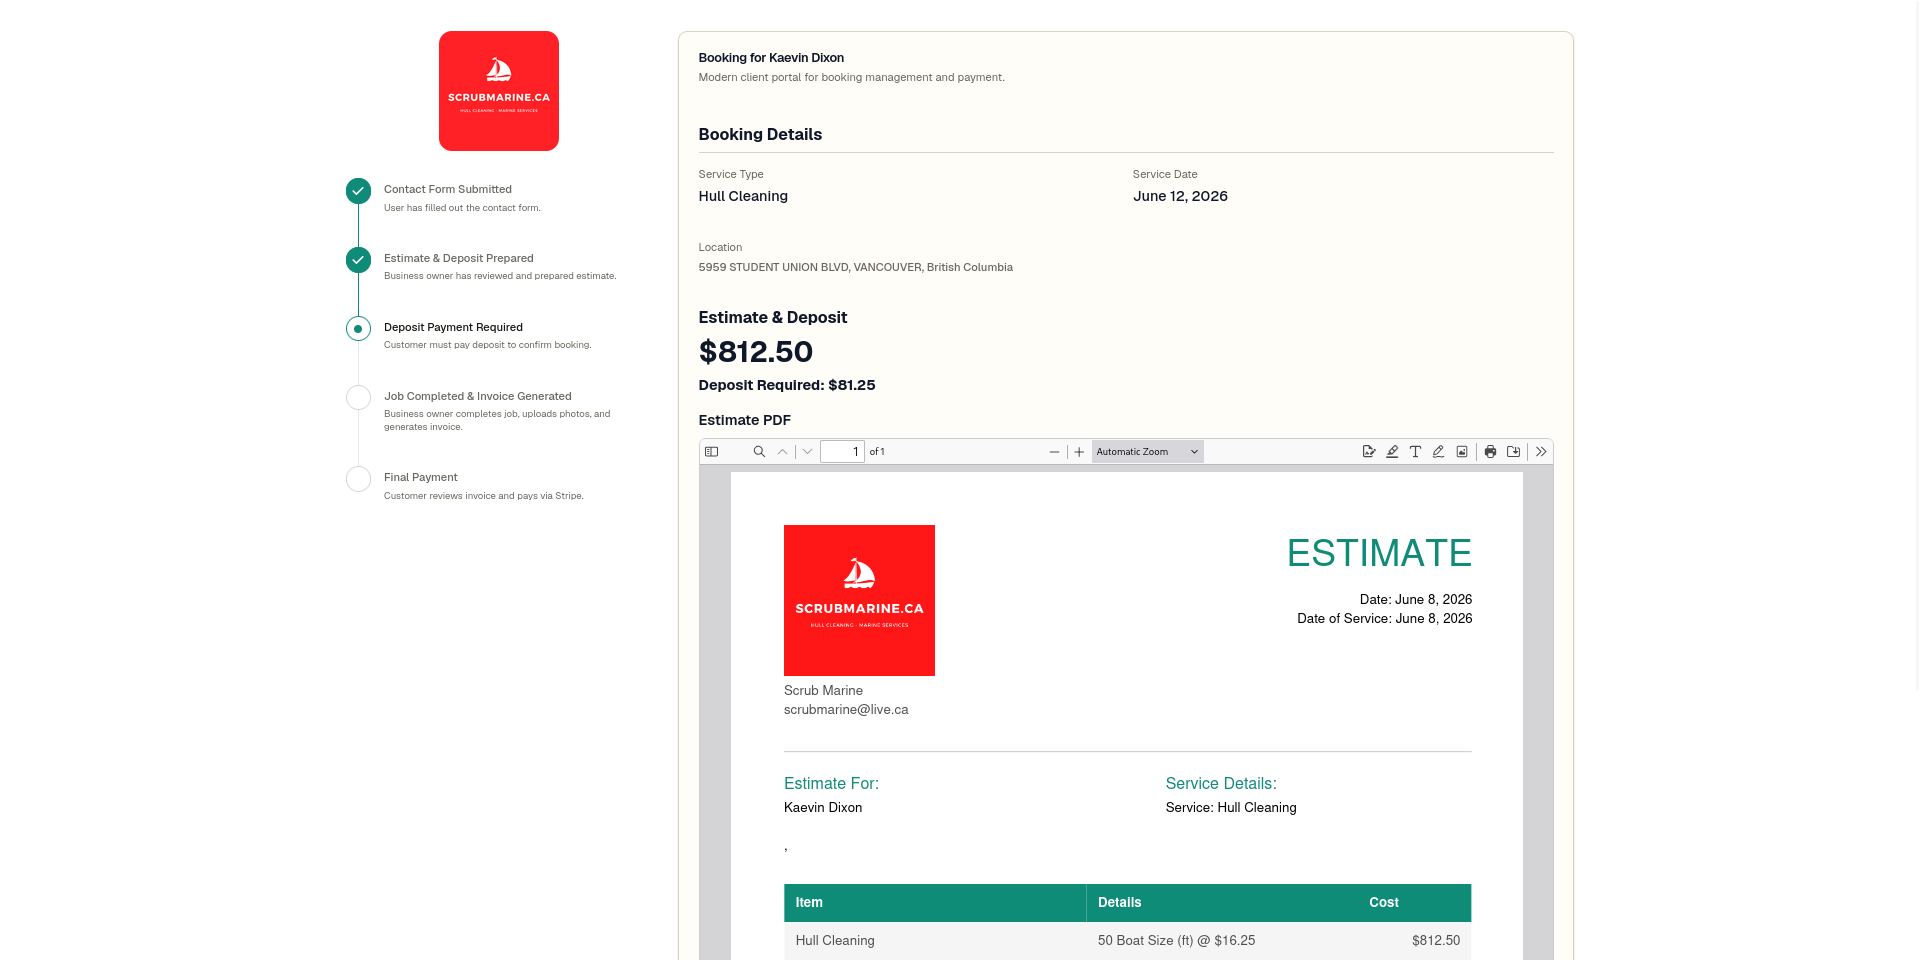1920x960 pixels.
Task: Select the add text tool
Action: (1415, 452)
